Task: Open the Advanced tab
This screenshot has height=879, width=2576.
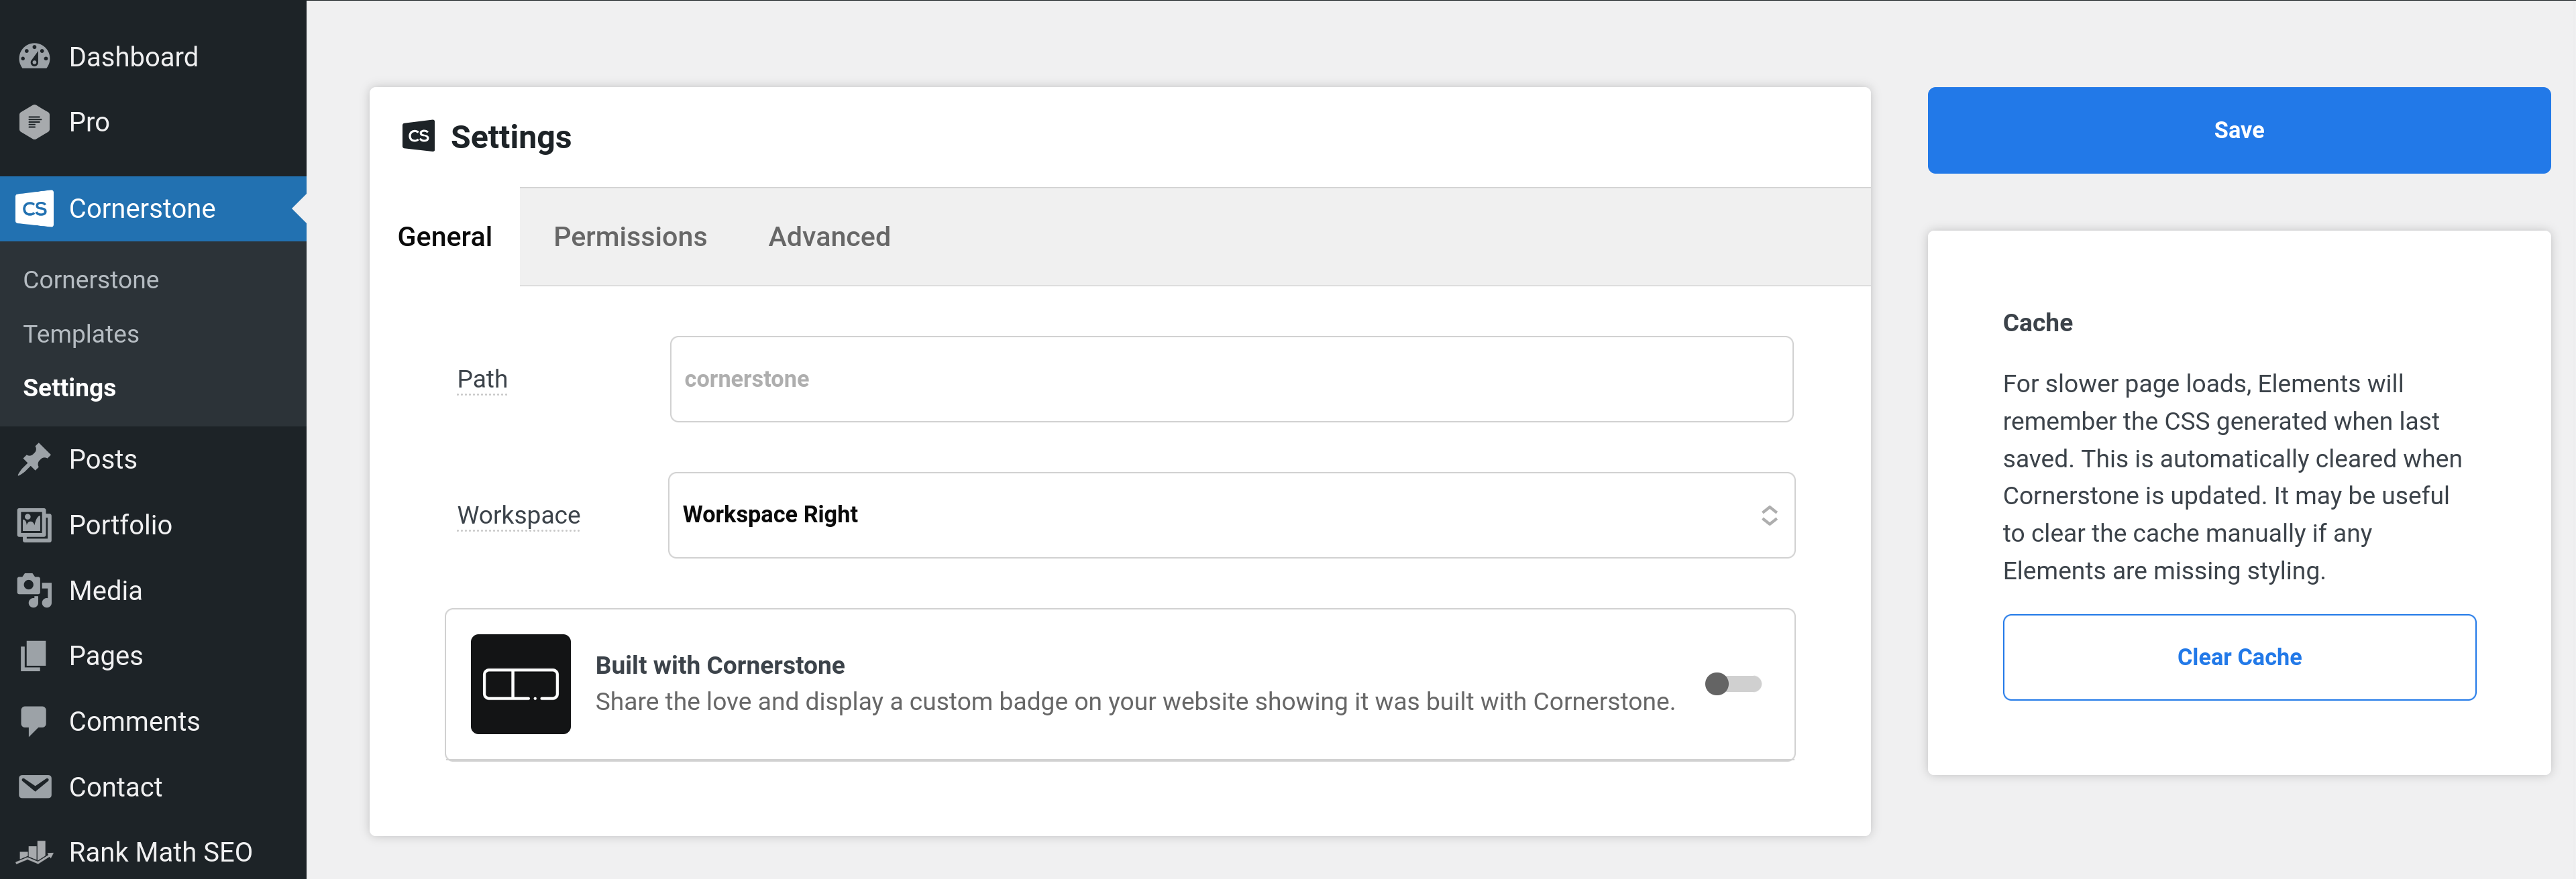Action: pyautogui.click(x=829, y=237)
